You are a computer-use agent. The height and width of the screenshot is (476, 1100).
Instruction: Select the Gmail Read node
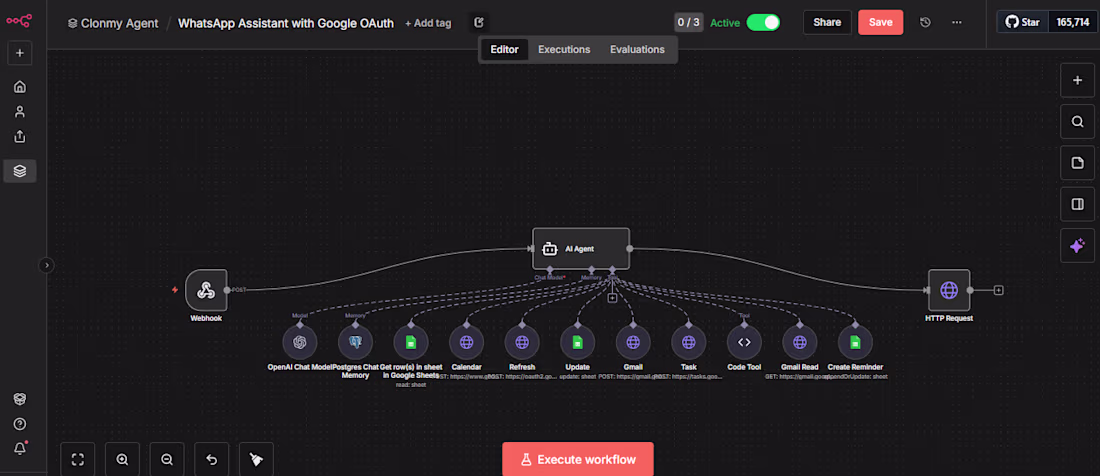pos(800,342)
